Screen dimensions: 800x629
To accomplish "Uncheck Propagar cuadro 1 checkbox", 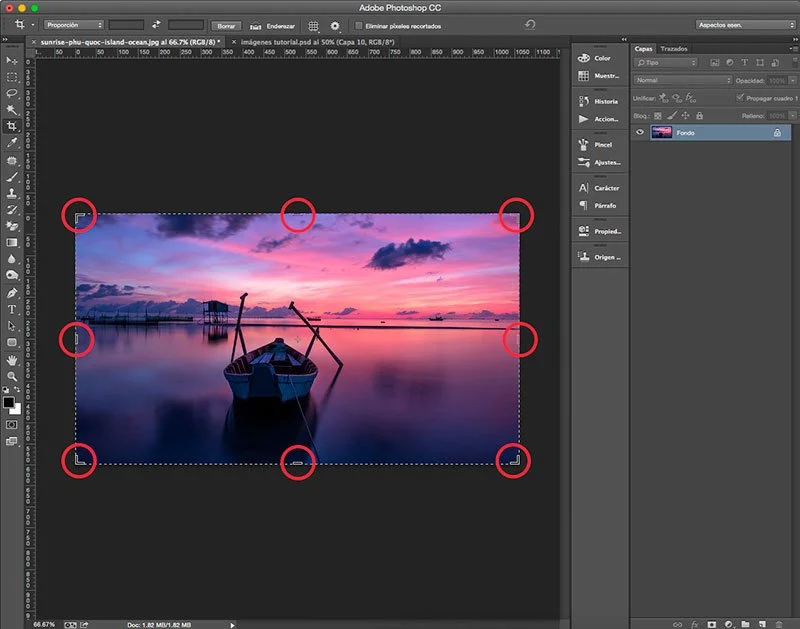I will [739, 98].
